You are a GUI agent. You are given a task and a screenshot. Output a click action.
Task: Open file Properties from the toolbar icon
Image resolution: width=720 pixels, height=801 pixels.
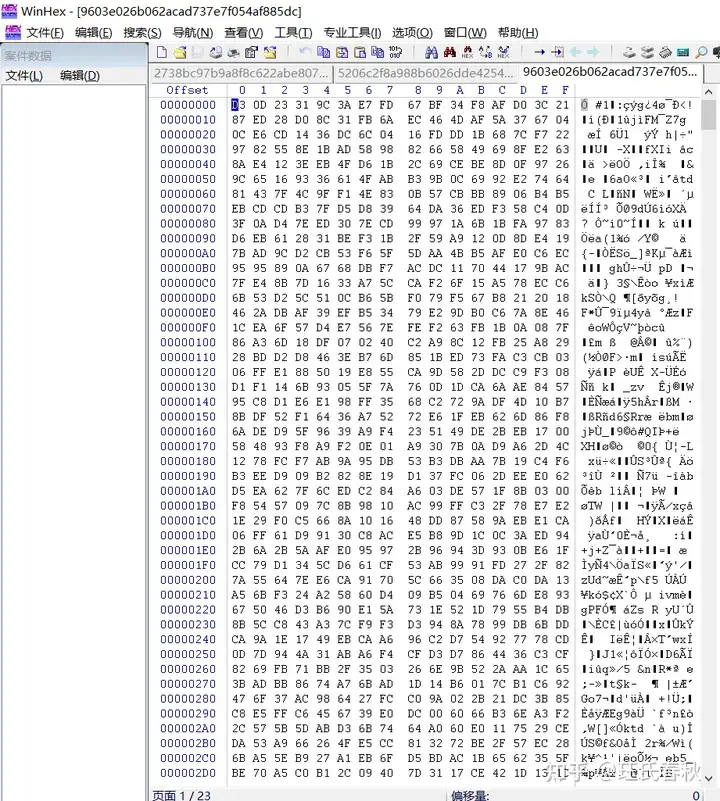[x=251, y=52]
